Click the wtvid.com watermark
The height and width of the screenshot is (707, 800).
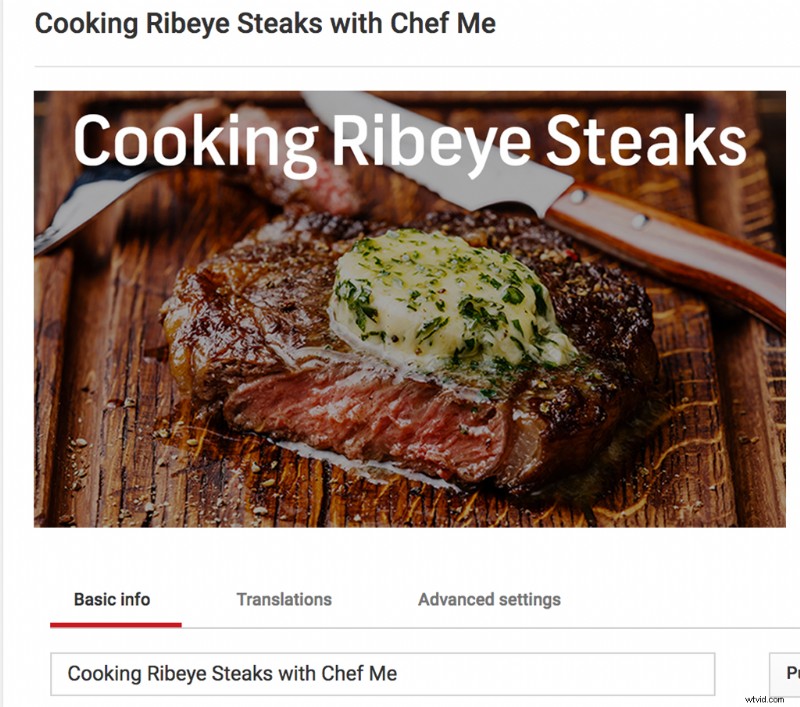pyautogui.click(x=764, y=699)
